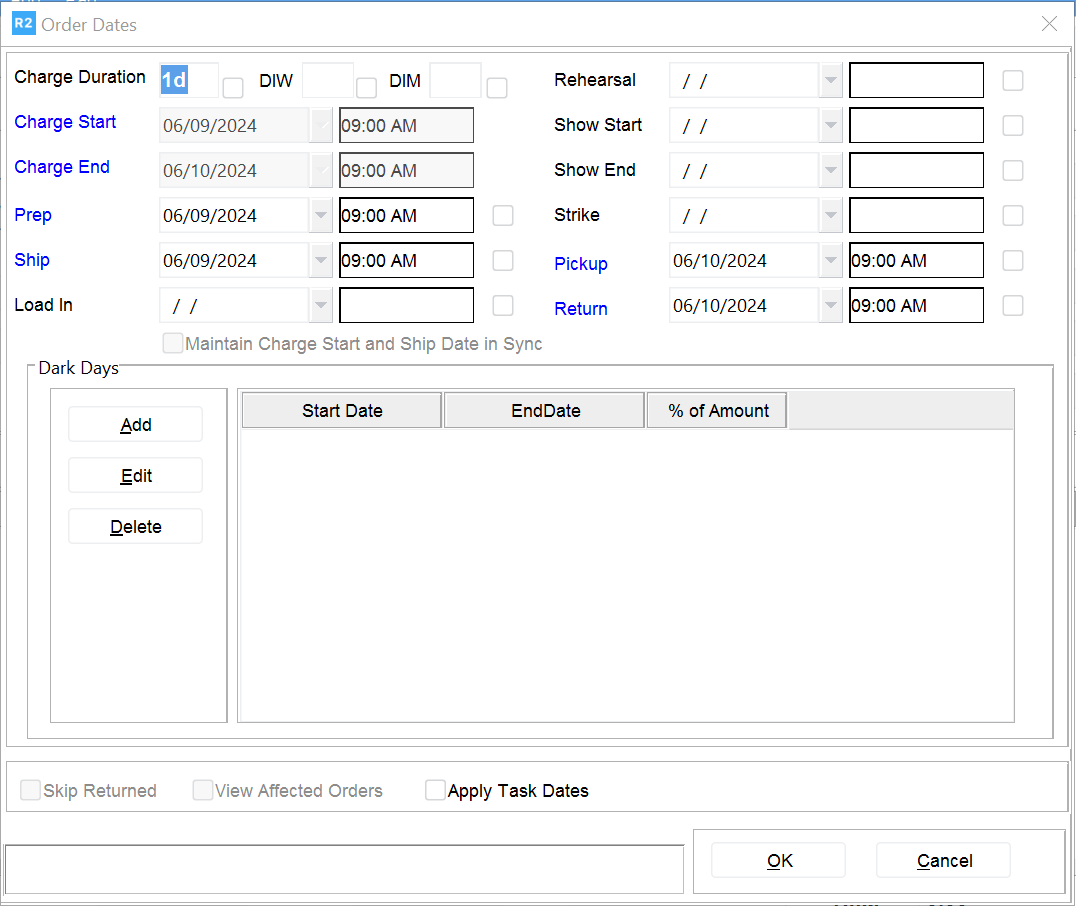Check the box beside Rehearsal time
This screenshot has height=906, width=1076.
point(1013,81)
